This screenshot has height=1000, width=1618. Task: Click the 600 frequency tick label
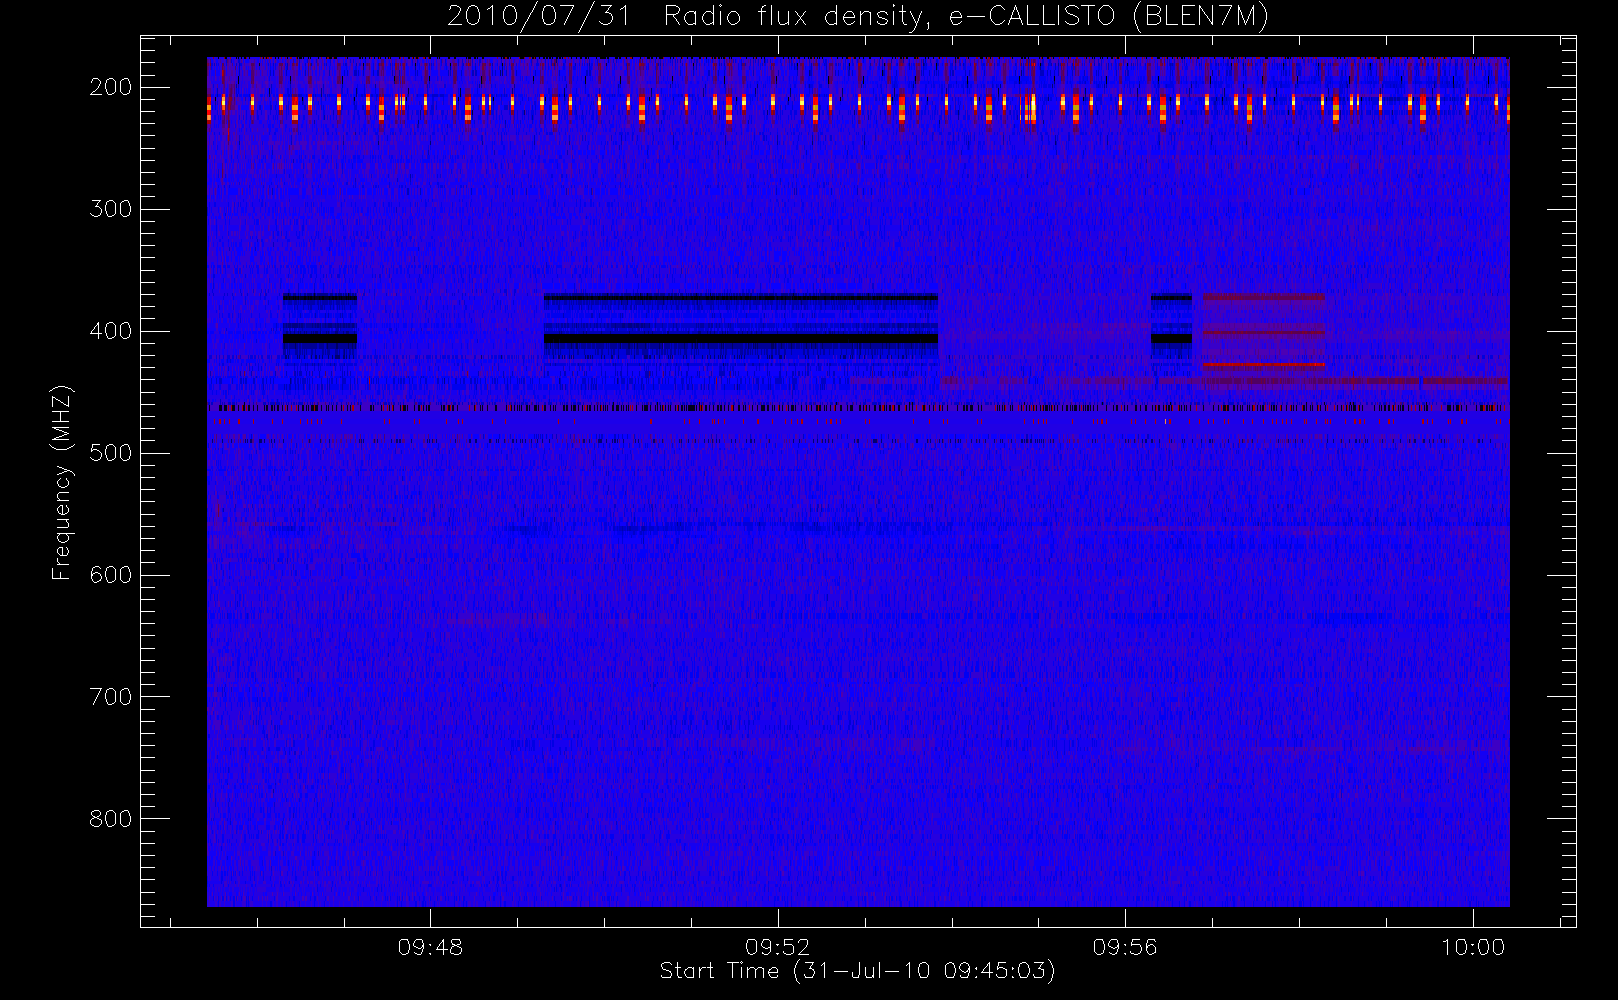tap(111, 575)
